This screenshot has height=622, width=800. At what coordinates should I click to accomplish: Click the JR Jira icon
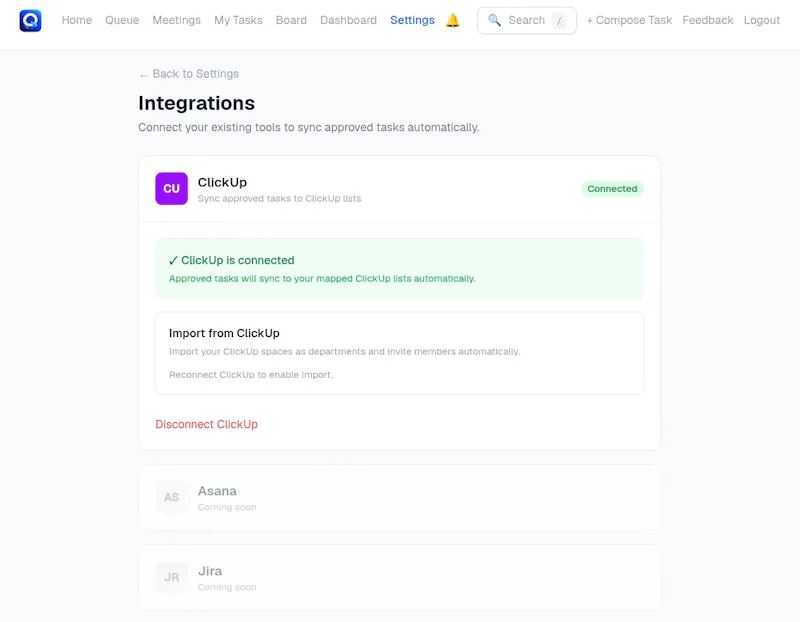171,578
